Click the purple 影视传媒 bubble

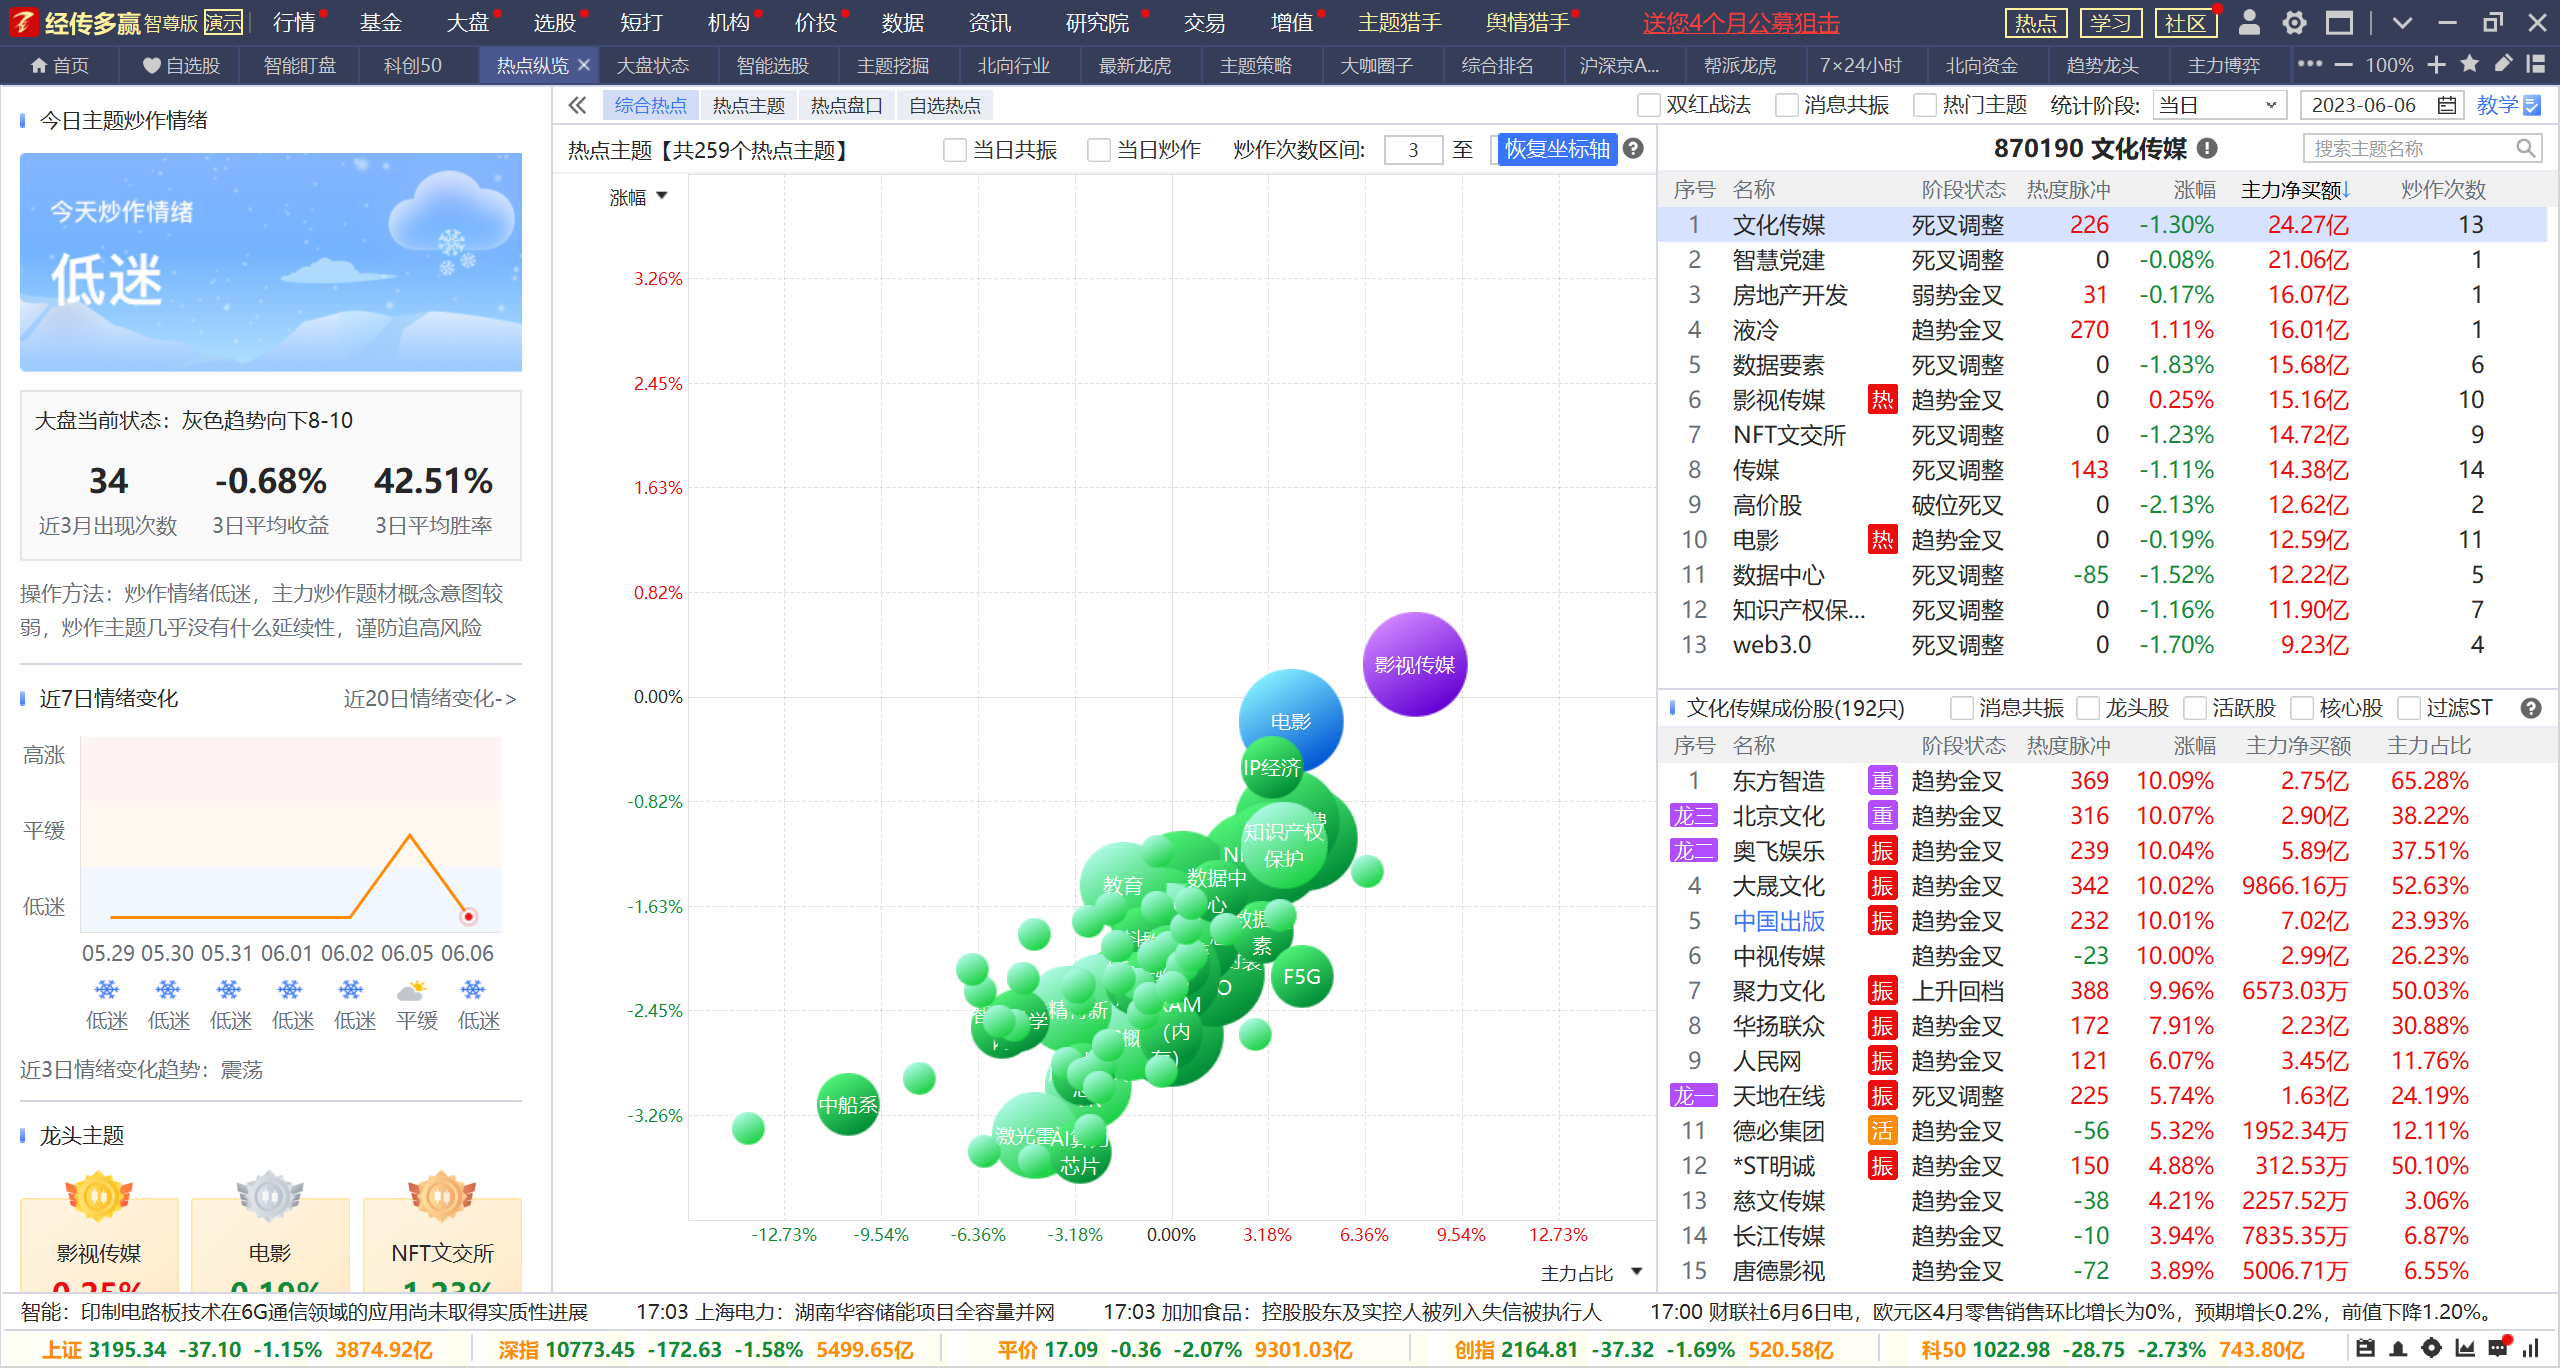tap(1414, 664)
